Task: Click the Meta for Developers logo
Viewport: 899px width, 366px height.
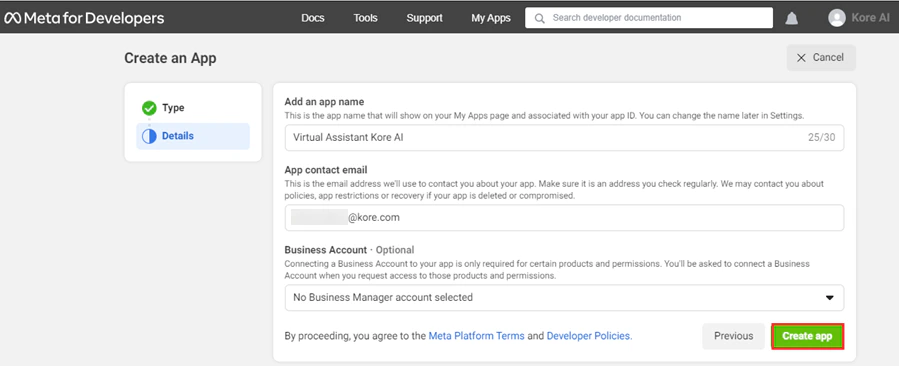Action: [84, 18]
